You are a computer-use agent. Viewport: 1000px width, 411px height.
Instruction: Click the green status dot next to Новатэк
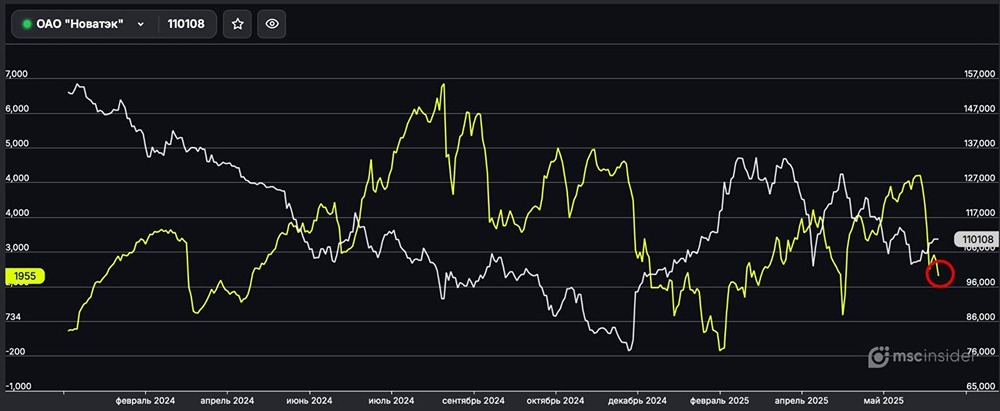pyautogui.click(x=27, y=24)
